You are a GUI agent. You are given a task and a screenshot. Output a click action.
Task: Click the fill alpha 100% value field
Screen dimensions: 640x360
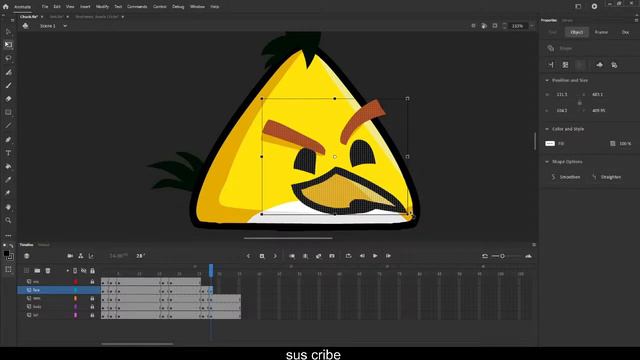pos(624,144)
